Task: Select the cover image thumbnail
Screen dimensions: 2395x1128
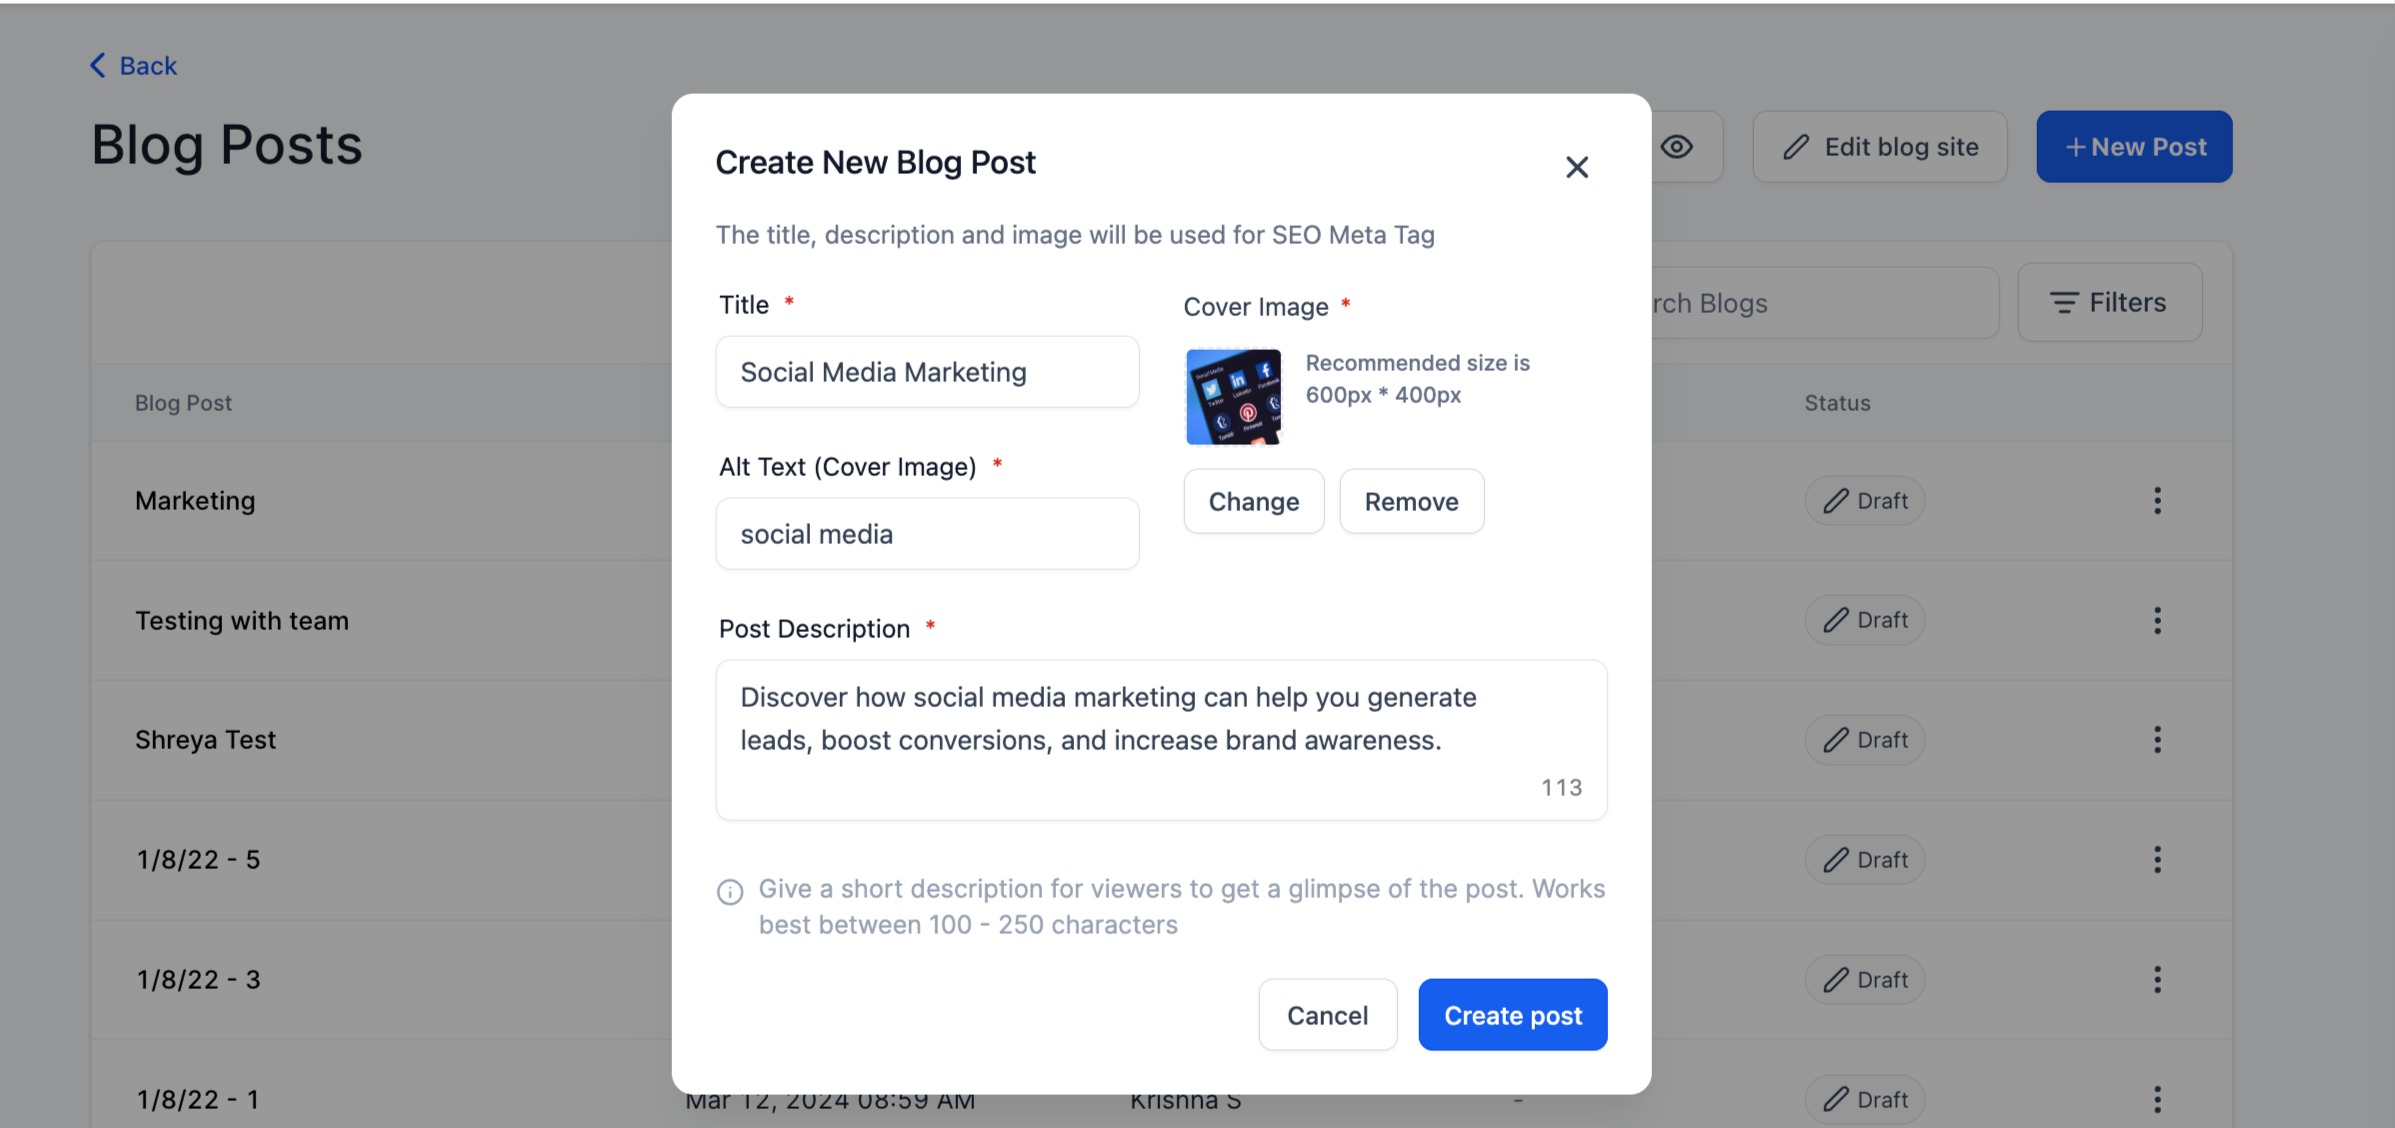Action: [x=1233, y=397]
